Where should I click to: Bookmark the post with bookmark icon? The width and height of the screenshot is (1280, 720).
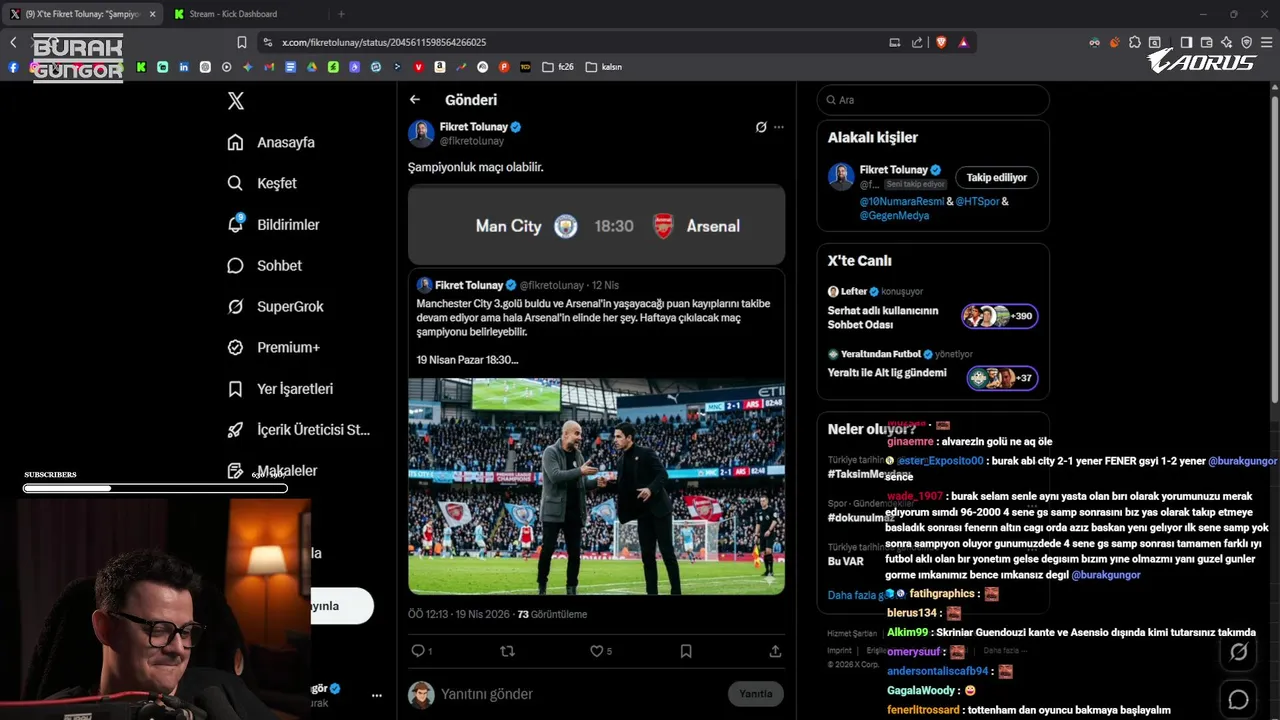pyautogui.click(x=686, y=651)
